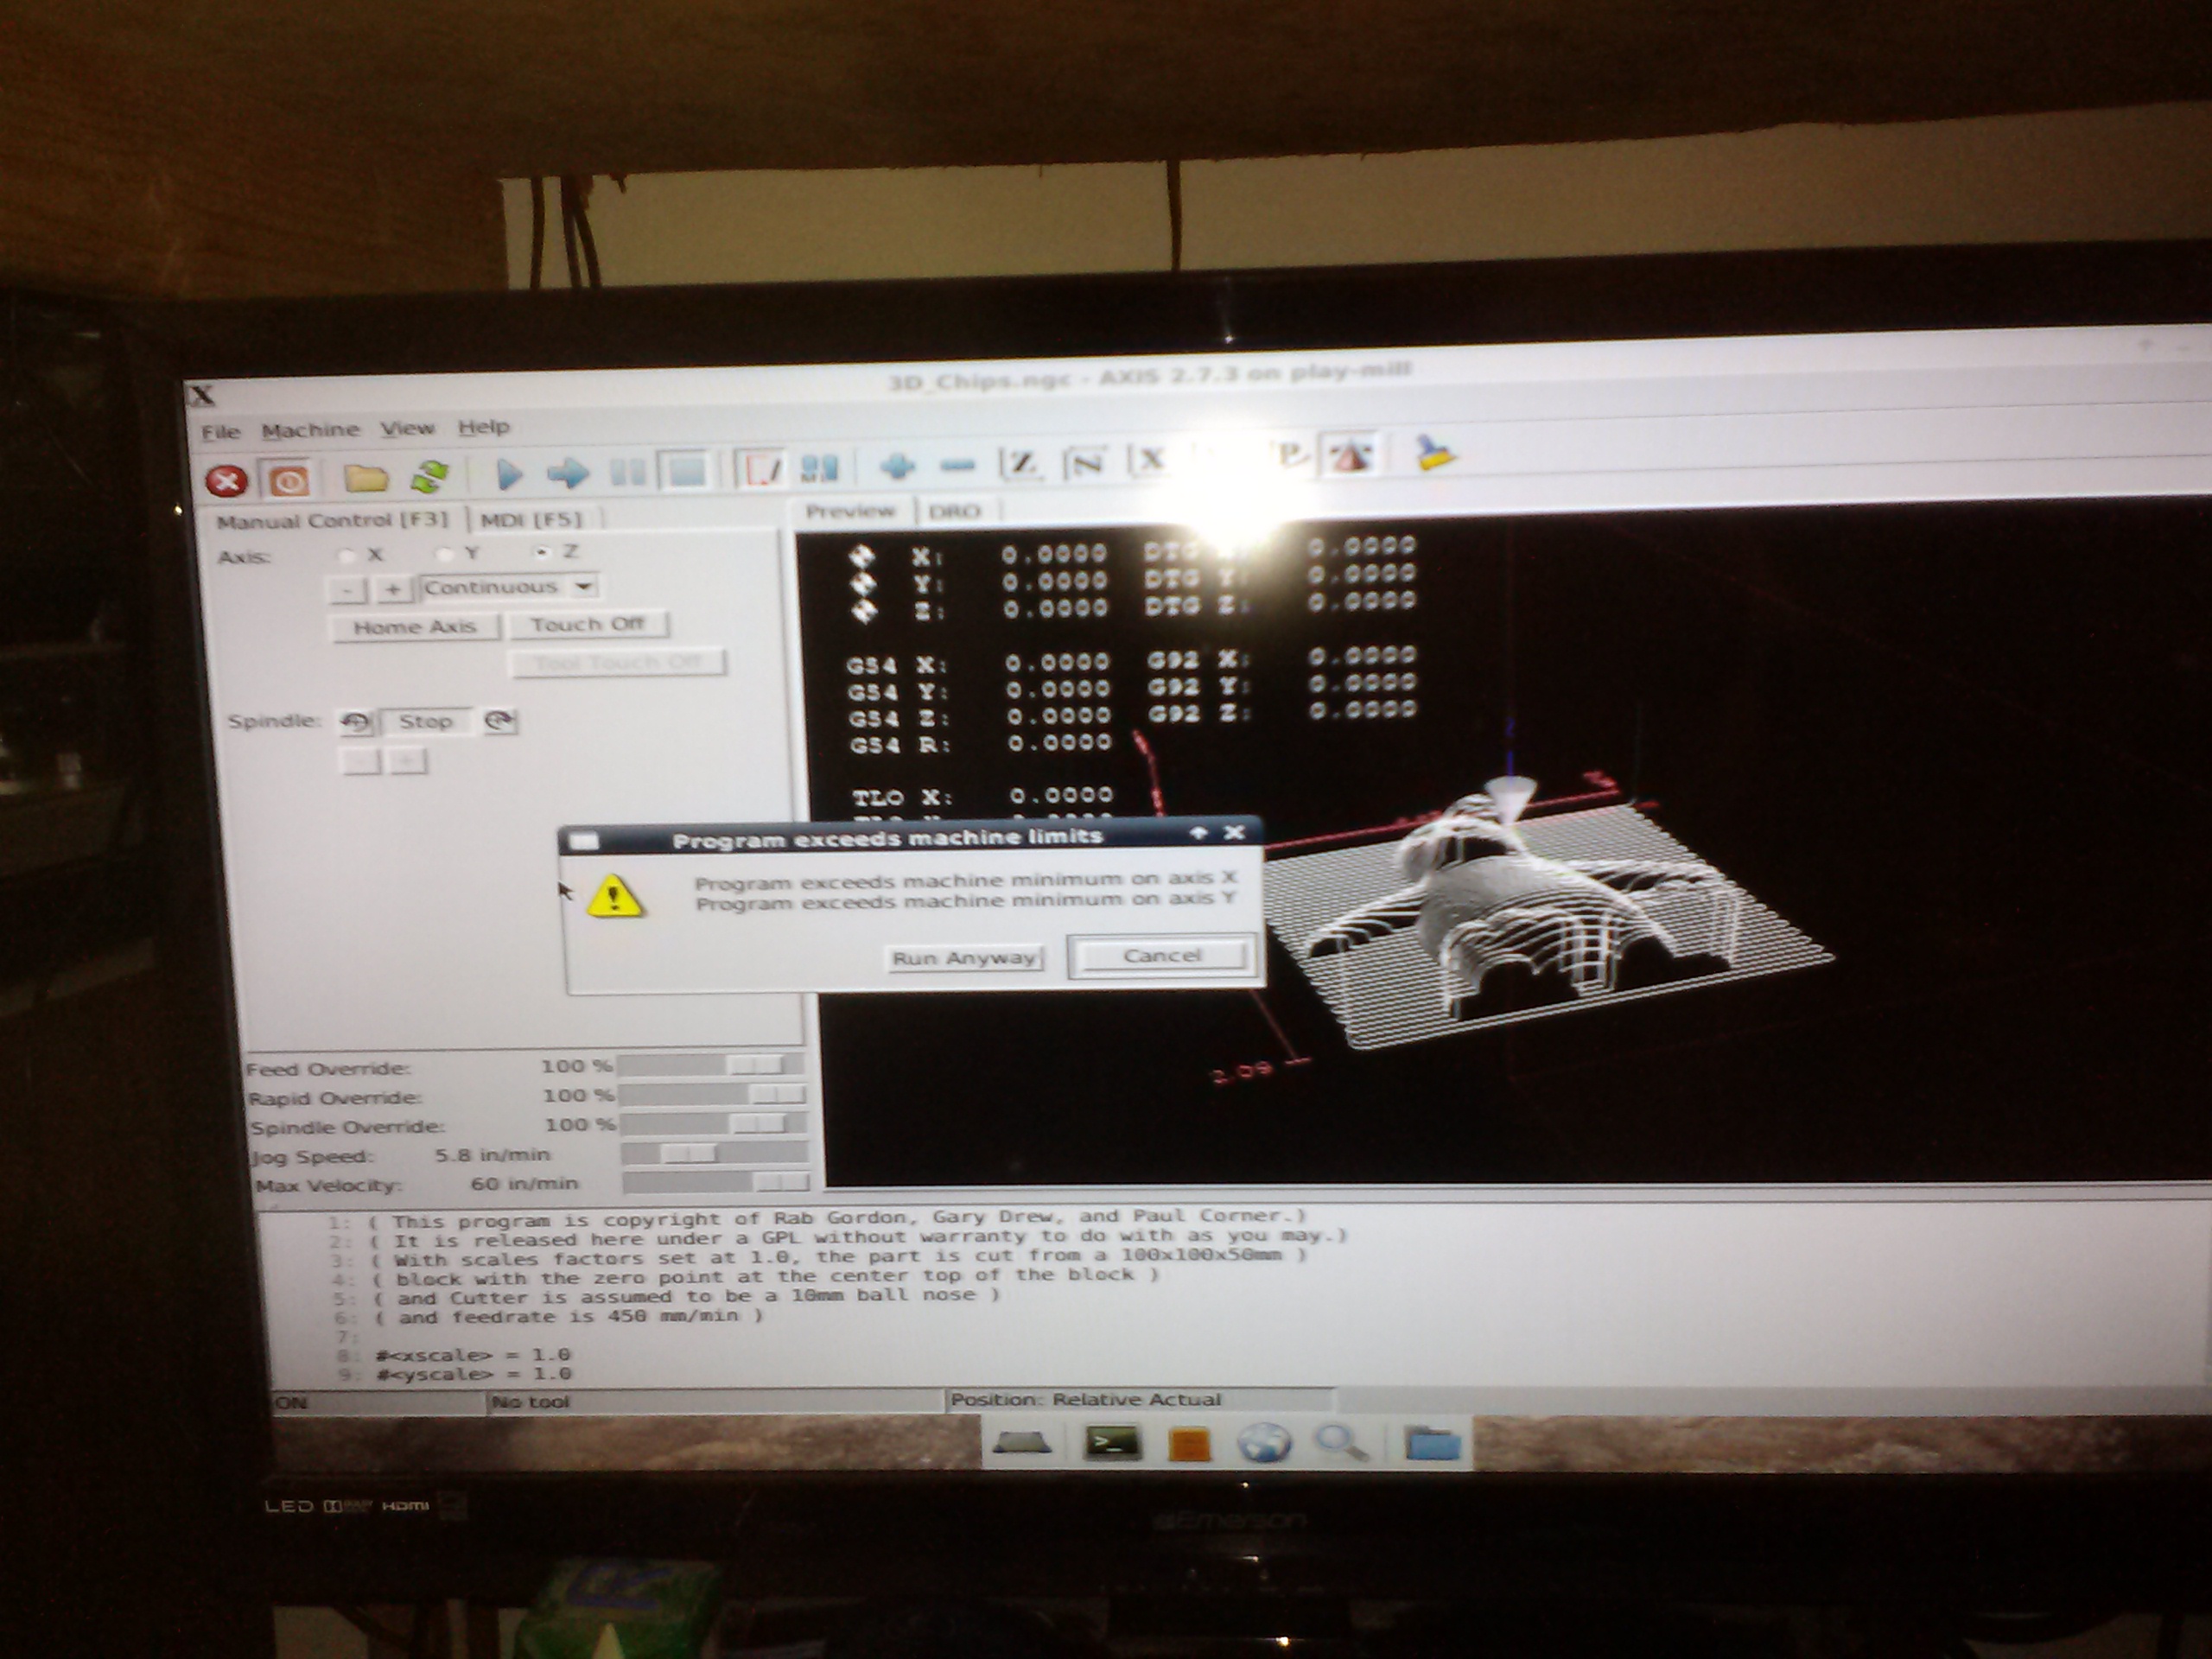Click the Home Axis button
Viewport: 2212px width, 1659px height.
pos(414,627)
